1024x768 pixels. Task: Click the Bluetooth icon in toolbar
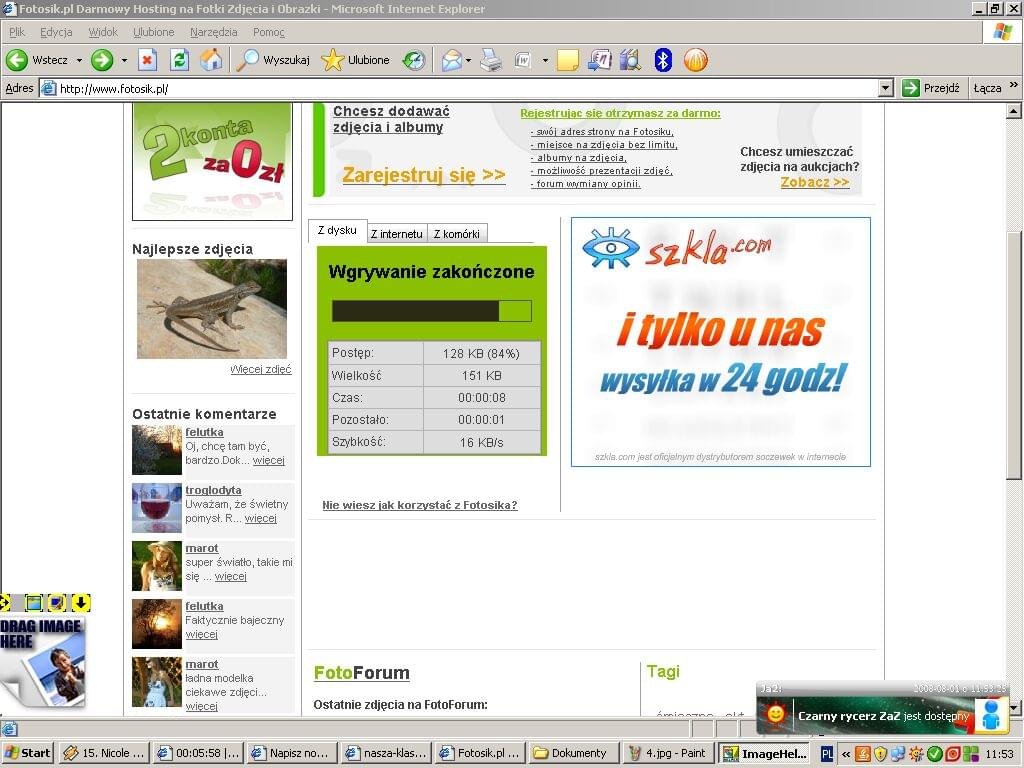pos(663,60)
